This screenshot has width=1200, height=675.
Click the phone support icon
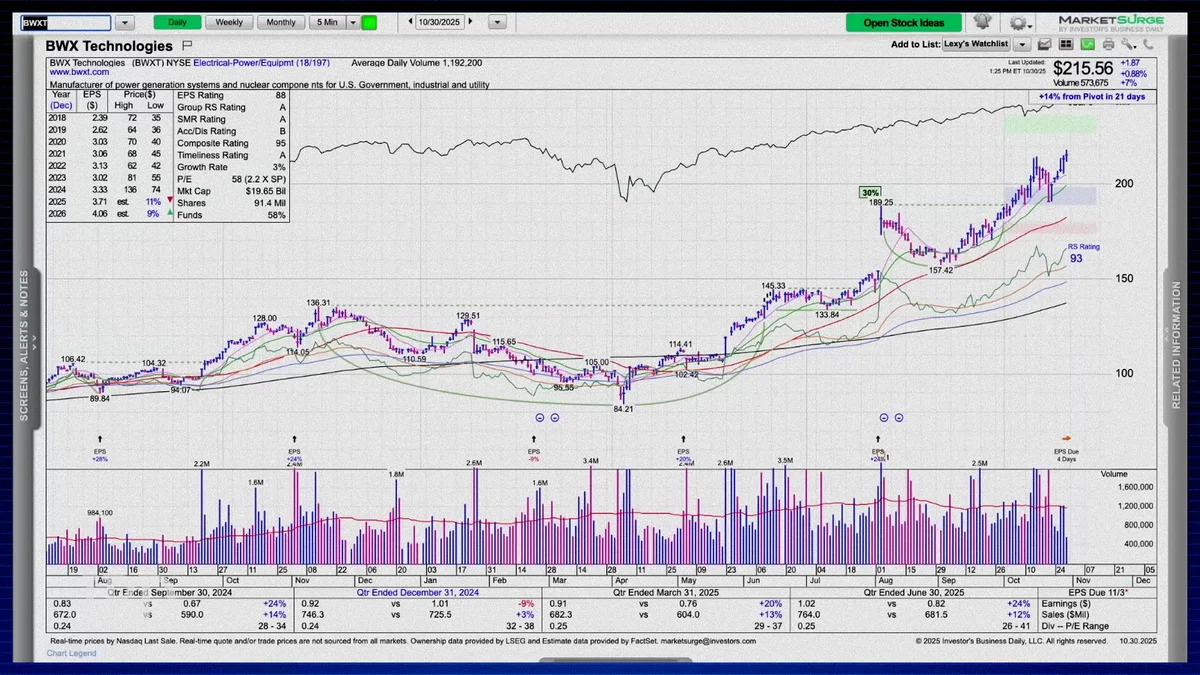(x=1148, y=44)
